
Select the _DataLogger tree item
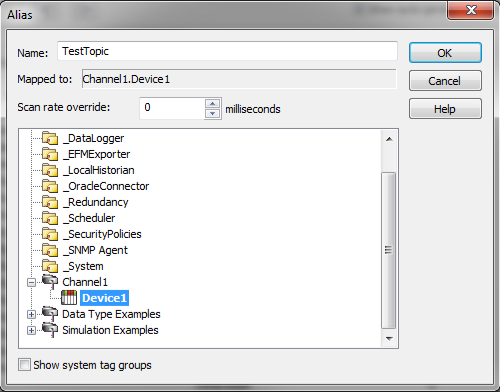pyautogui.click(x=93, y=138)
